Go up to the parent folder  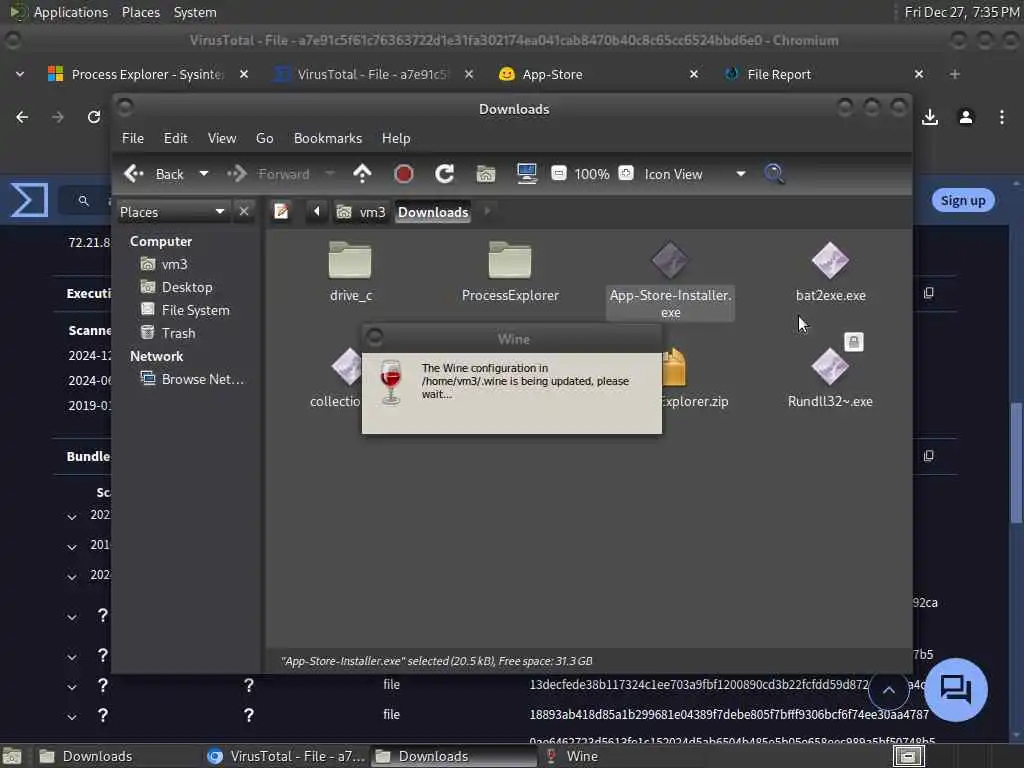[x=362, y=174]
